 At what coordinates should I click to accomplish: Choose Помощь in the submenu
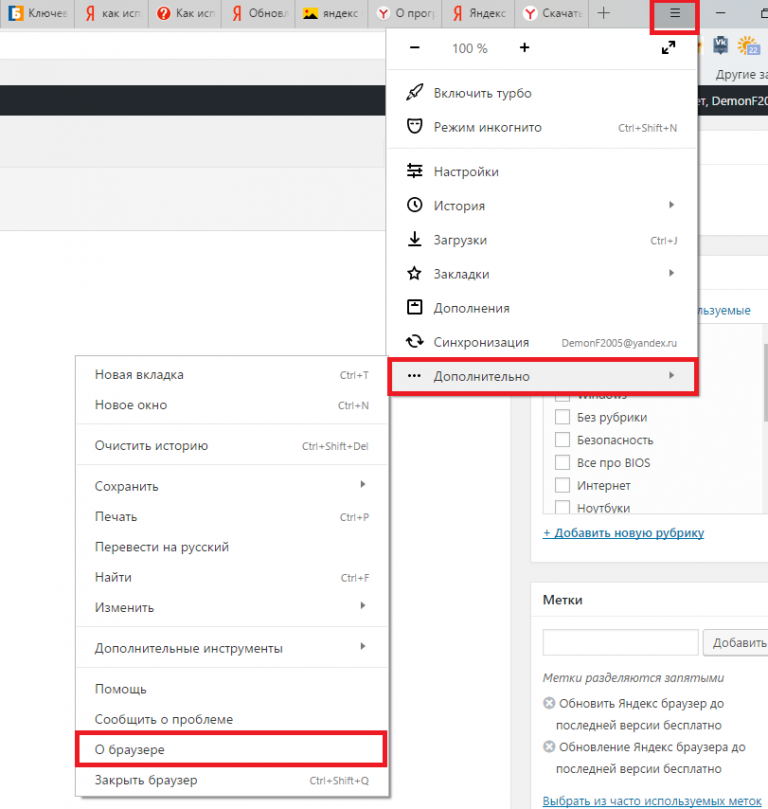(232, 689)
